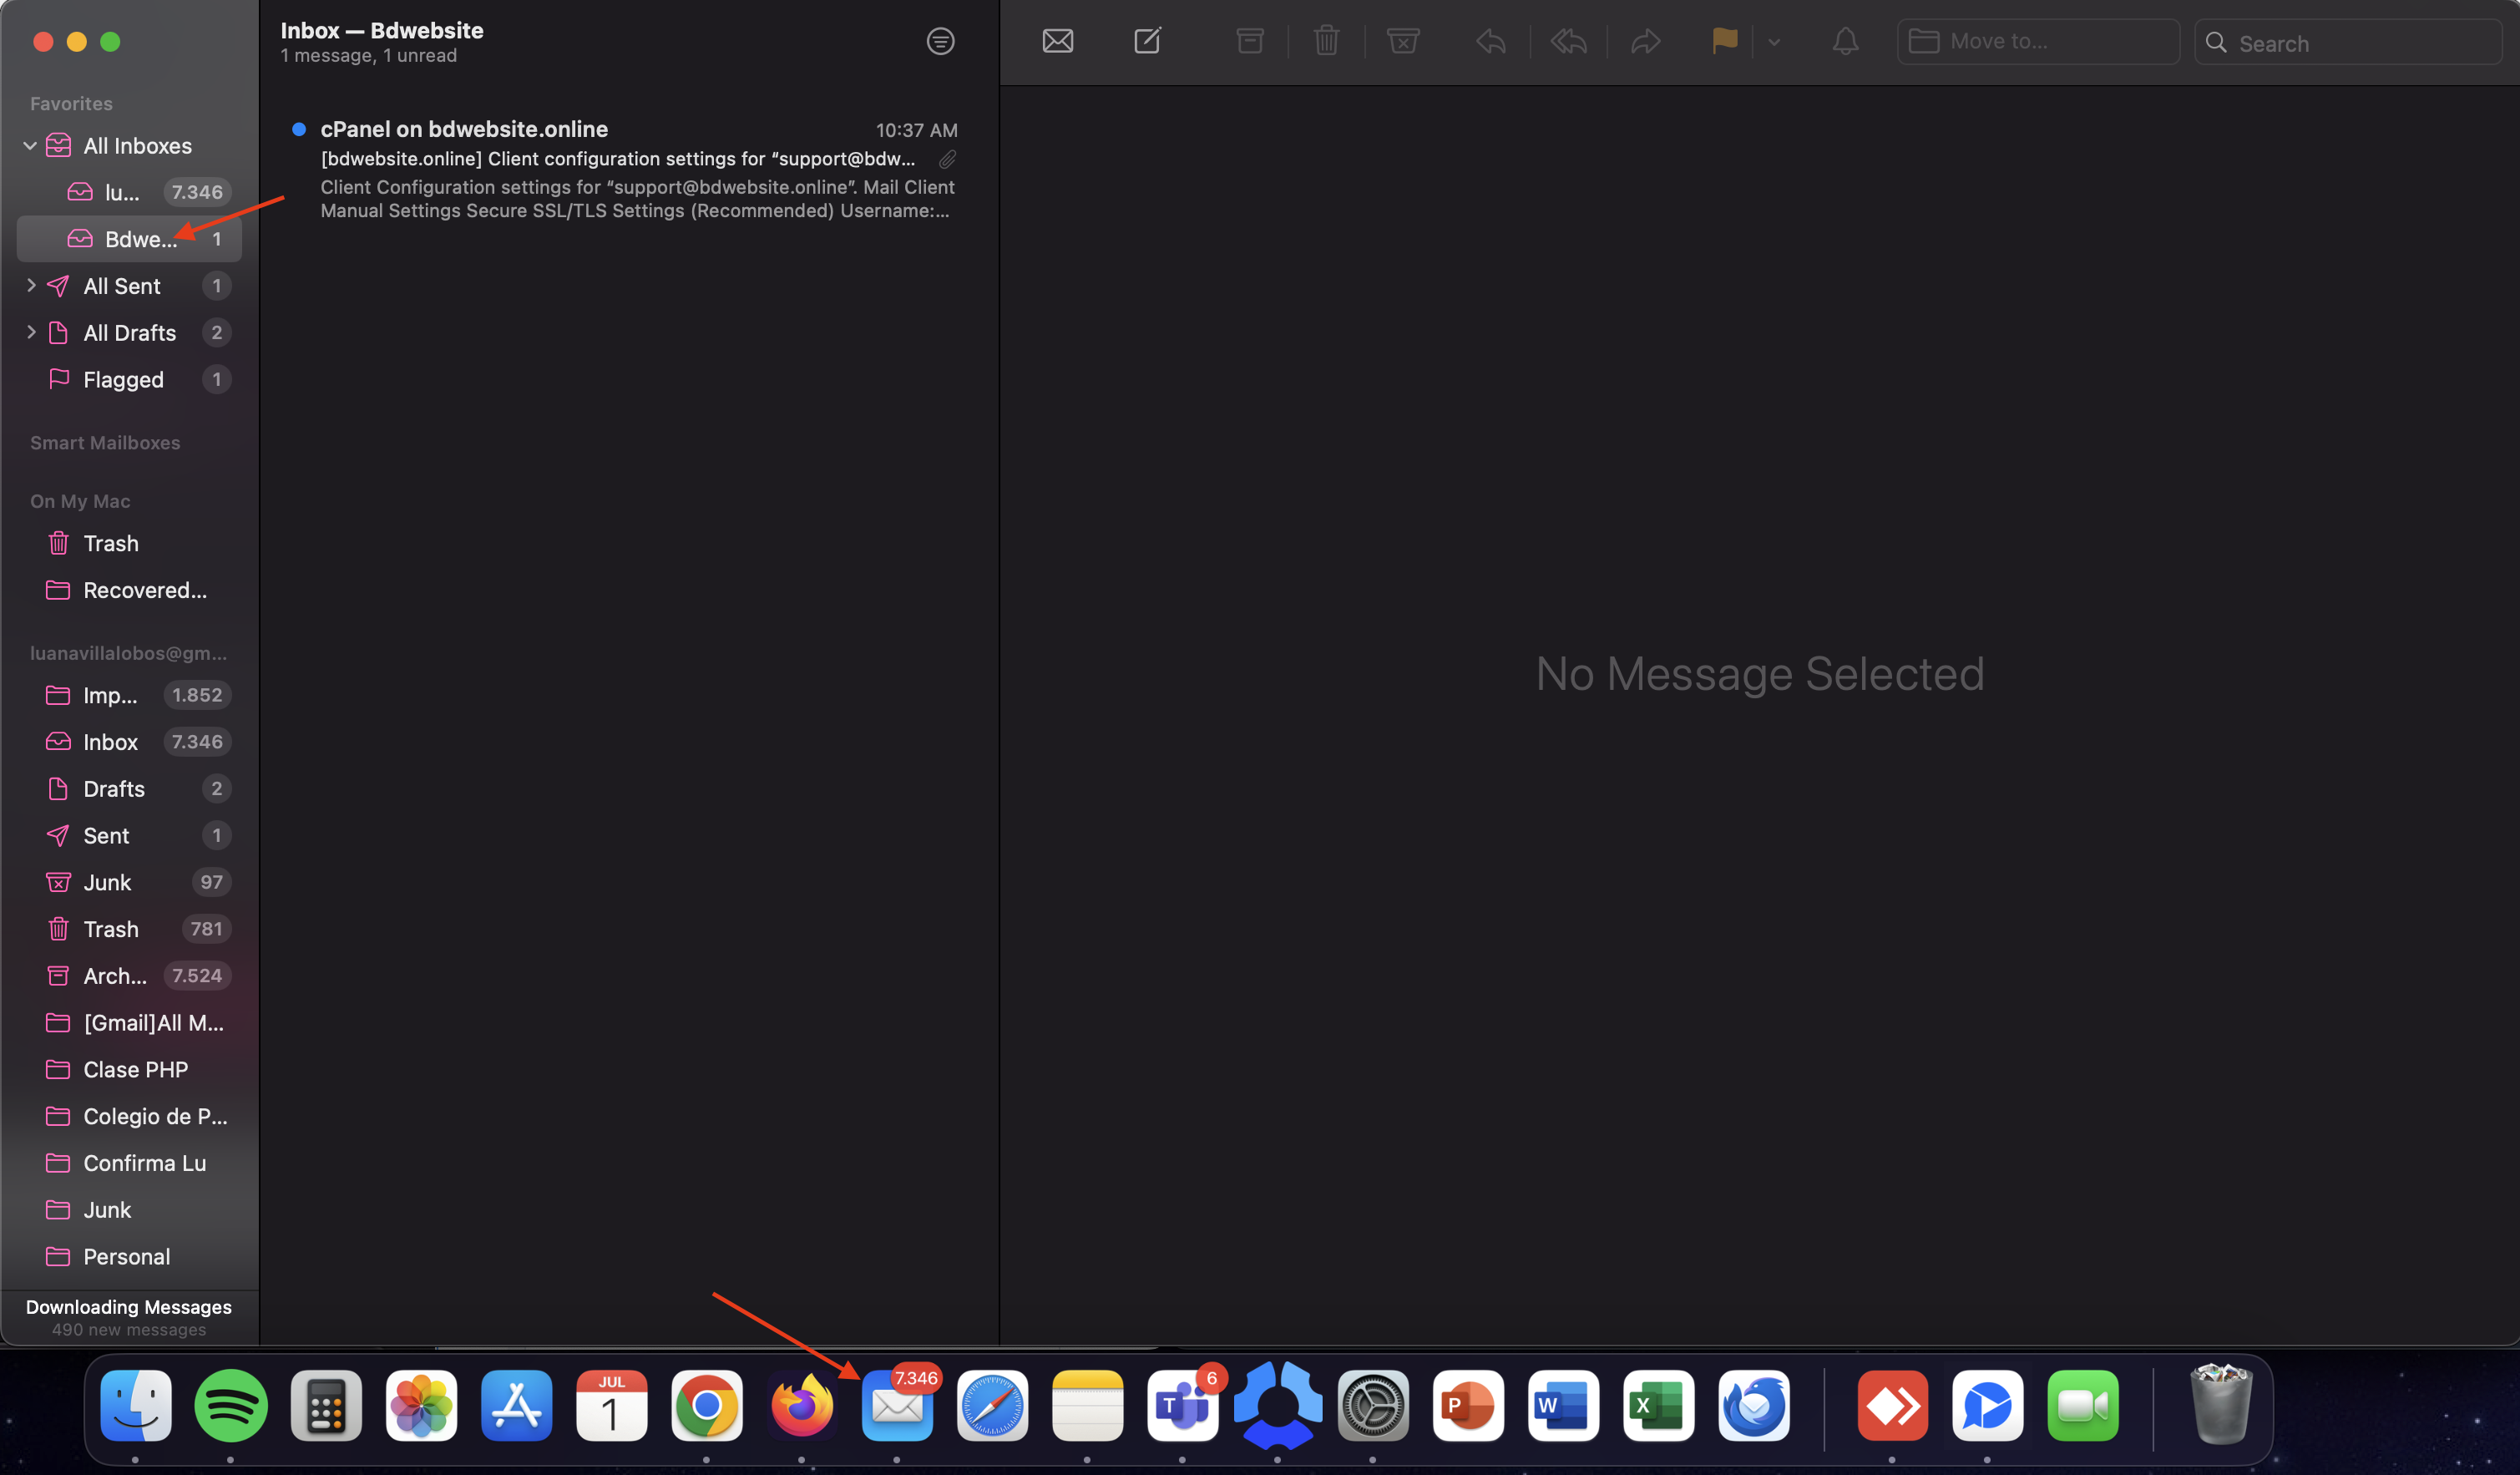Click the Reply All icon
The height and width of the screenshot is (1475, 2520).
coord(1568,41)
